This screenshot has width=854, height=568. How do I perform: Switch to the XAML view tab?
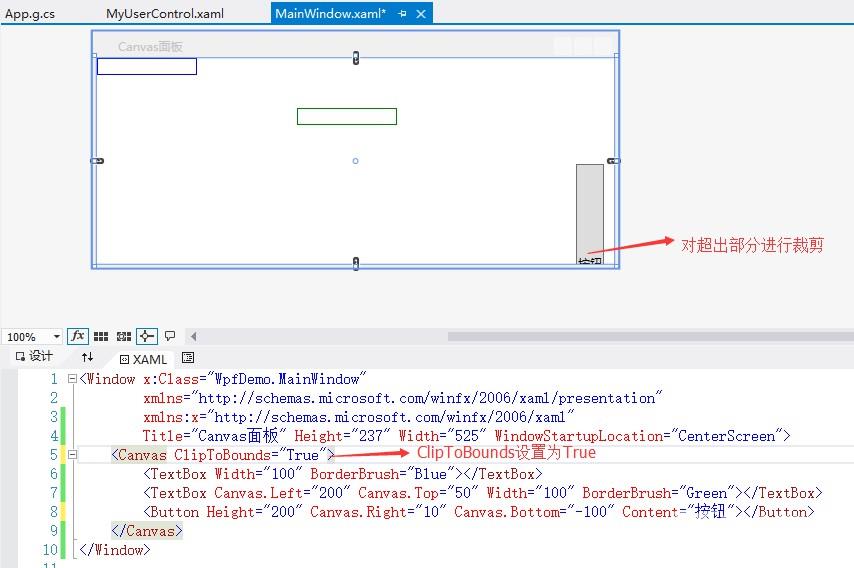(143, 359)
